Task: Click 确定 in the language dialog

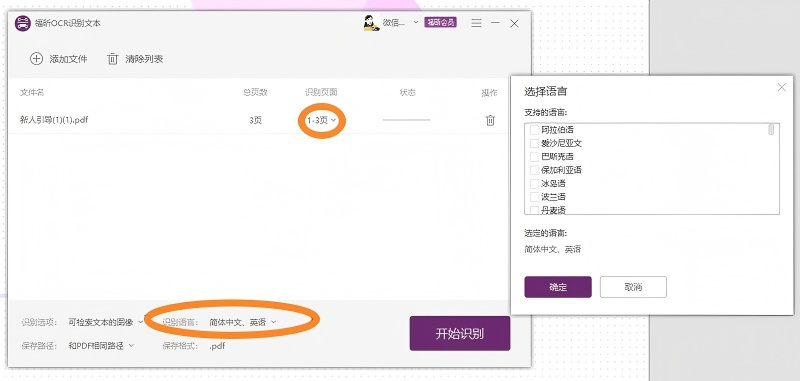Action: [558, 287]
